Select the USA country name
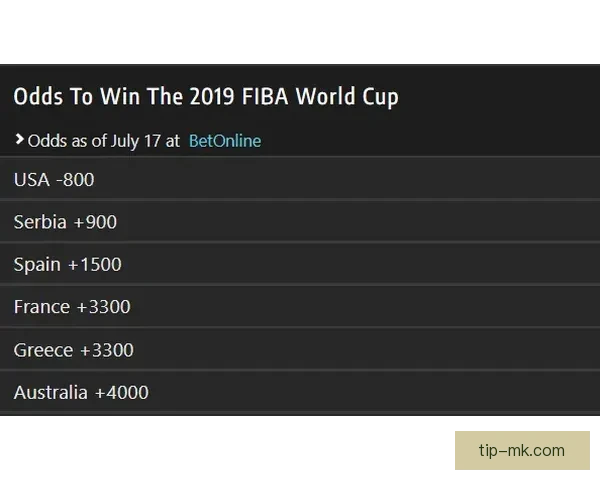The image size is (600, 480). pyautogui.click(x=30, y=180)
